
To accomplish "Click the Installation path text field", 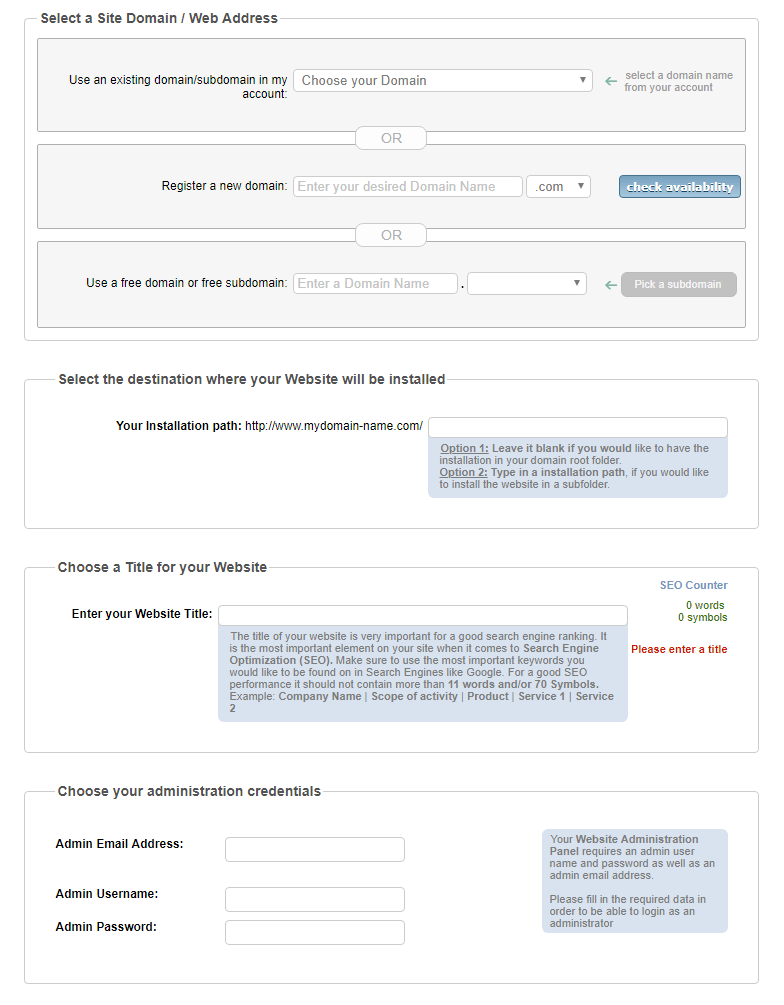I will point(577,427).
